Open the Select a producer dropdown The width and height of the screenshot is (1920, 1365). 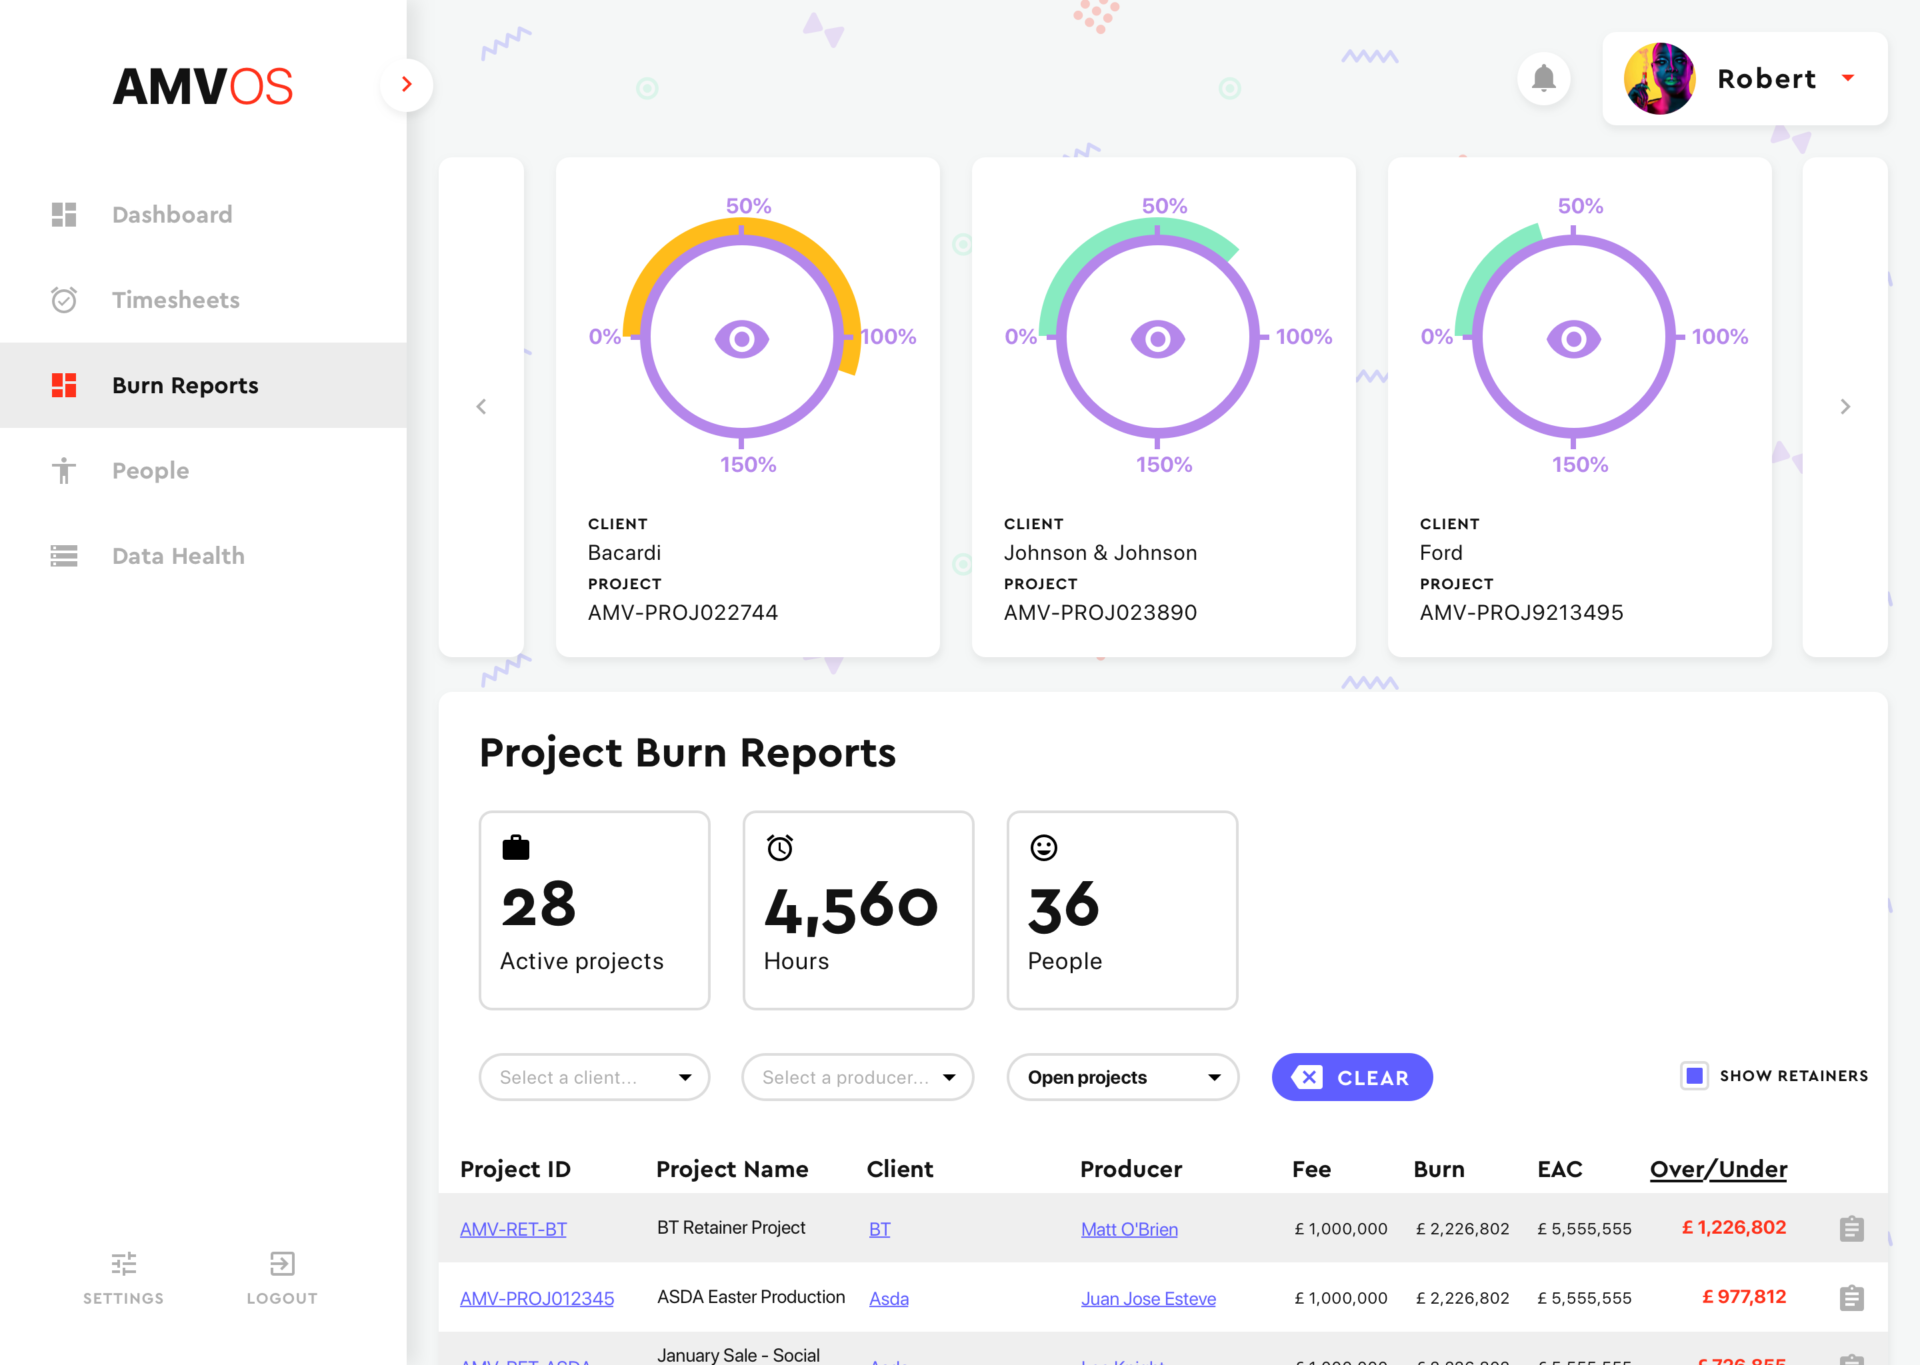click(x=857, y=1077)
